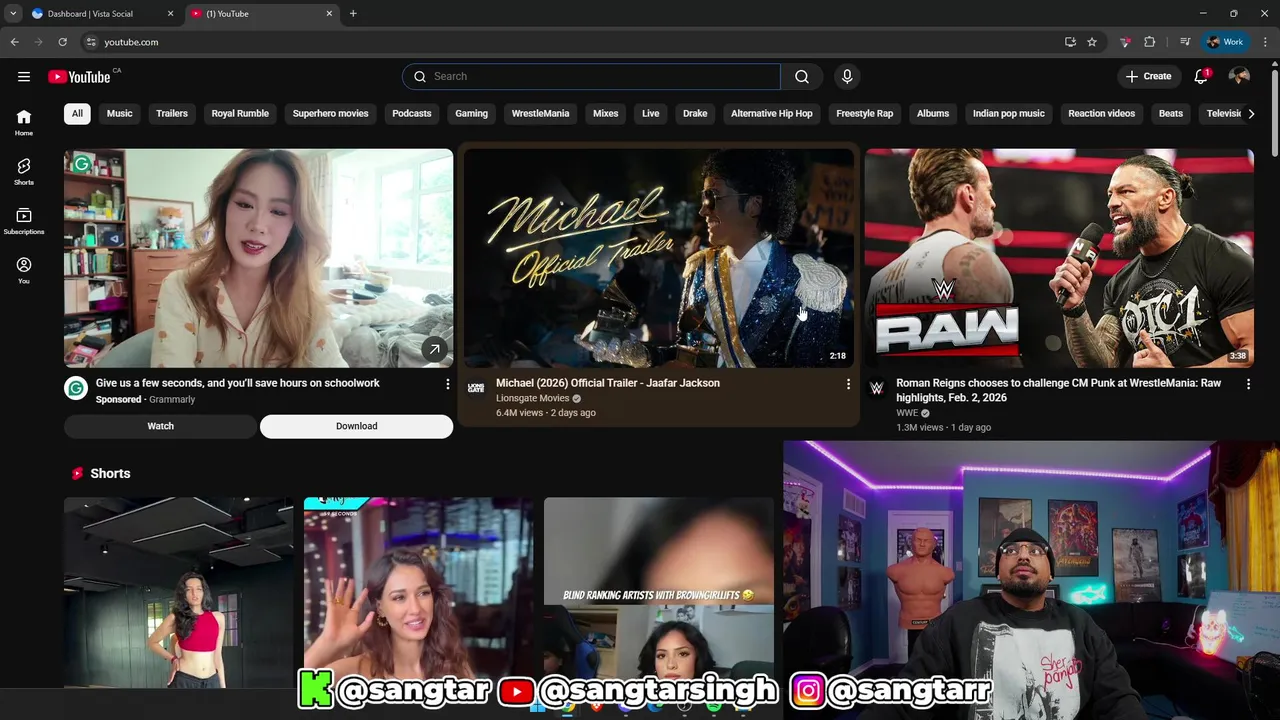Click the pink-flagged extension icon in the Chrome toolbar

pos(1125,42)
